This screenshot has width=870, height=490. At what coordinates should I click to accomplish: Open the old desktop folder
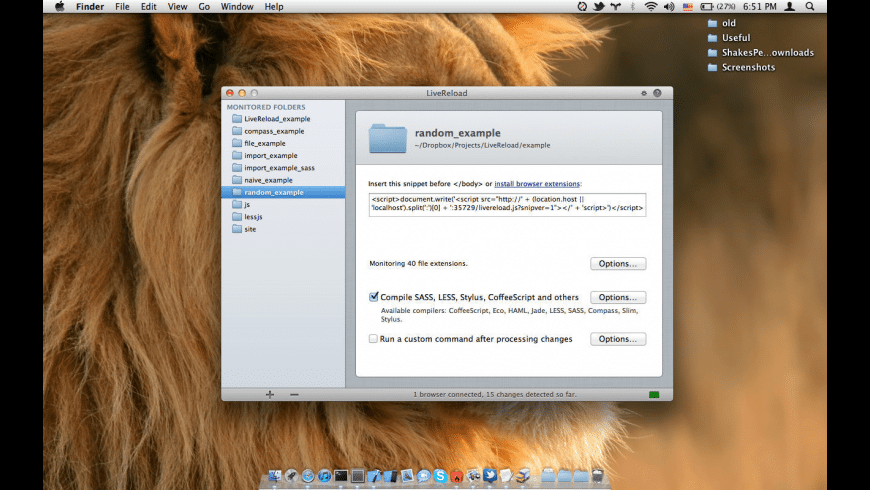click(722, 23)
